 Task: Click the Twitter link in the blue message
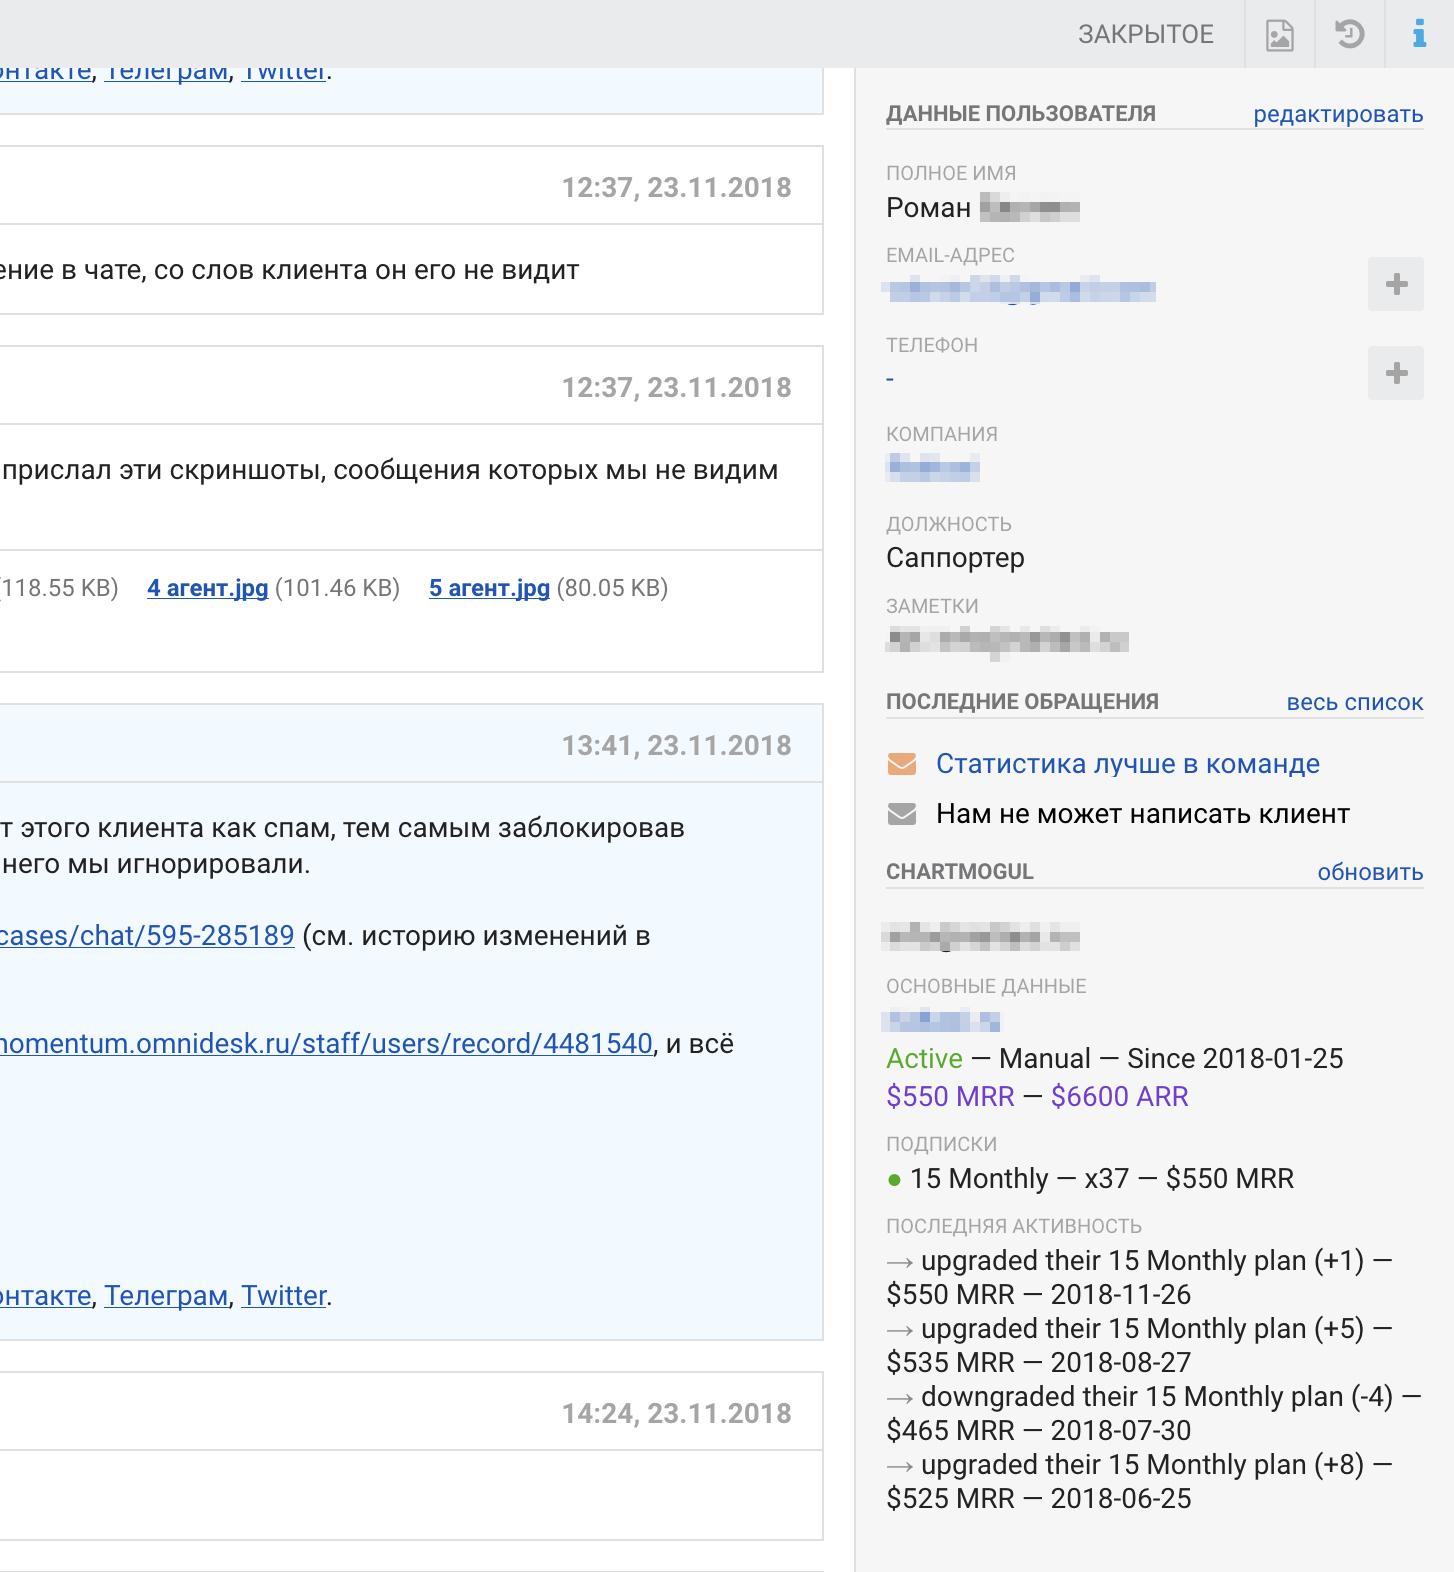(284, 1296)
